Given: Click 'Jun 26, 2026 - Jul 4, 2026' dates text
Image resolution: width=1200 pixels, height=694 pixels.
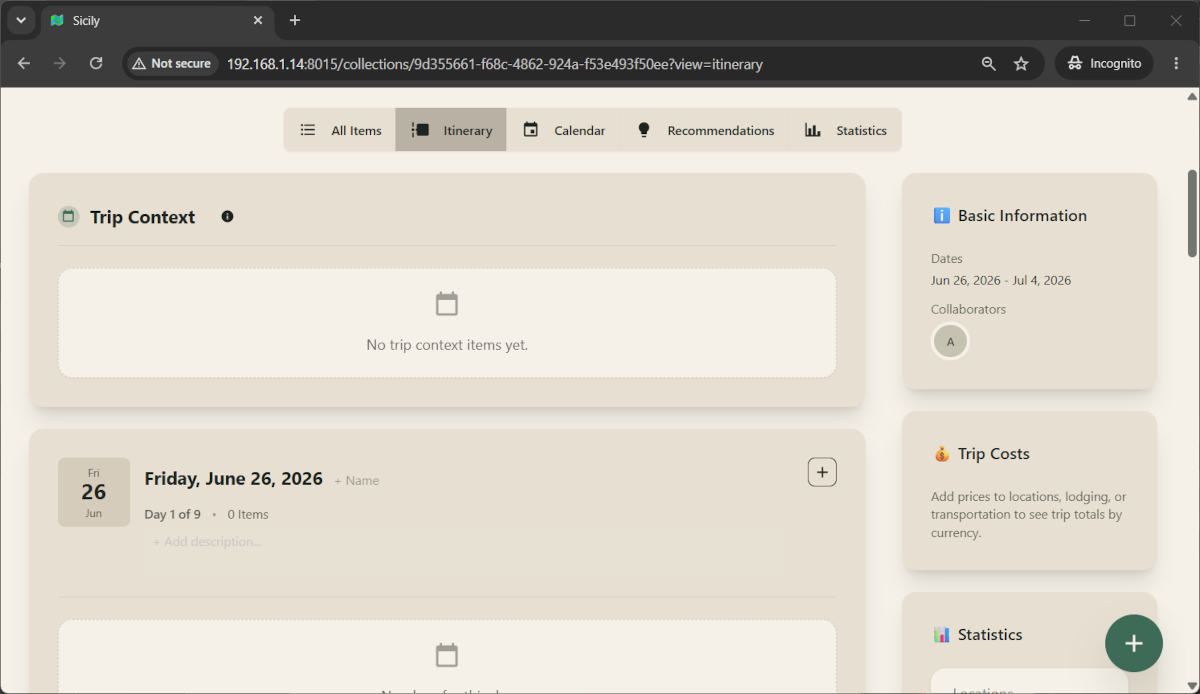Looking at the screenshot, I should click(1001, 280).
